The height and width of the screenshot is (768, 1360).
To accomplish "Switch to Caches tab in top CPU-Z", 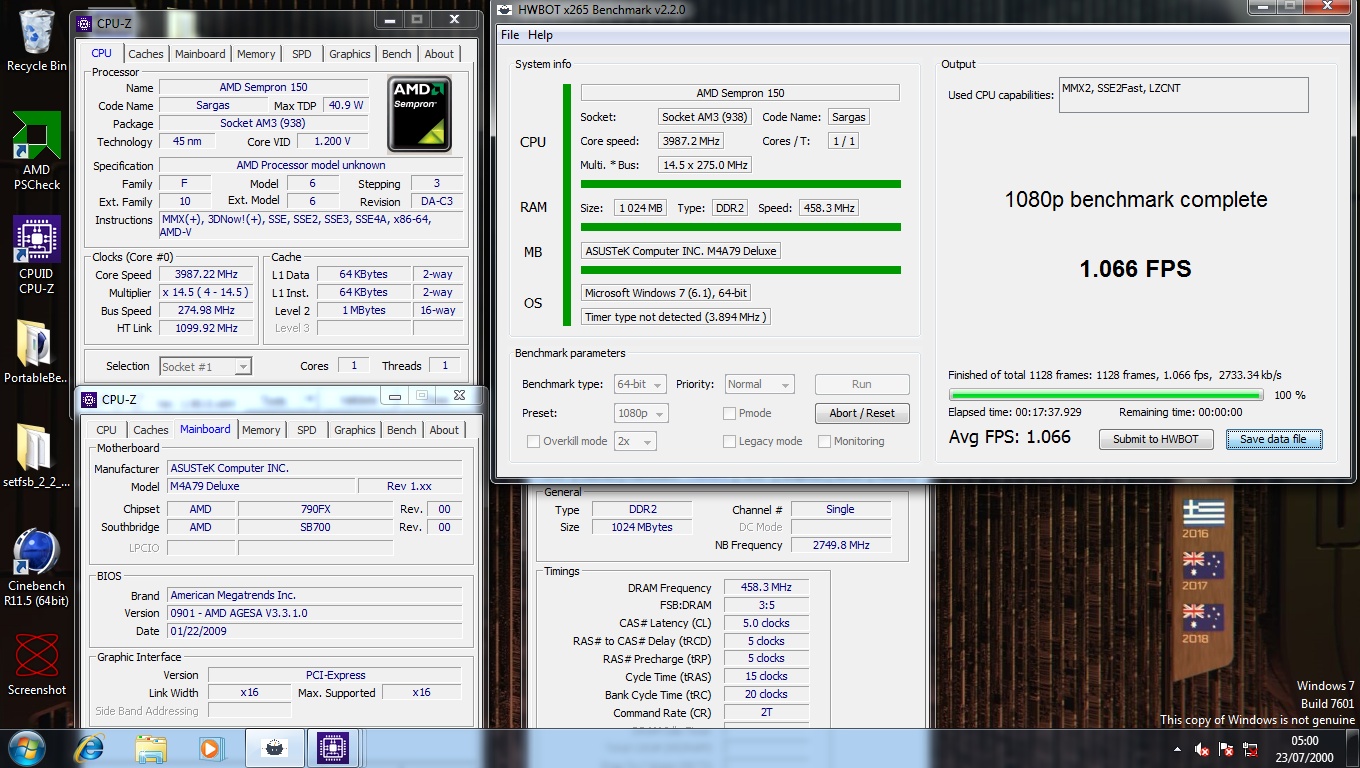I will 146,54.
